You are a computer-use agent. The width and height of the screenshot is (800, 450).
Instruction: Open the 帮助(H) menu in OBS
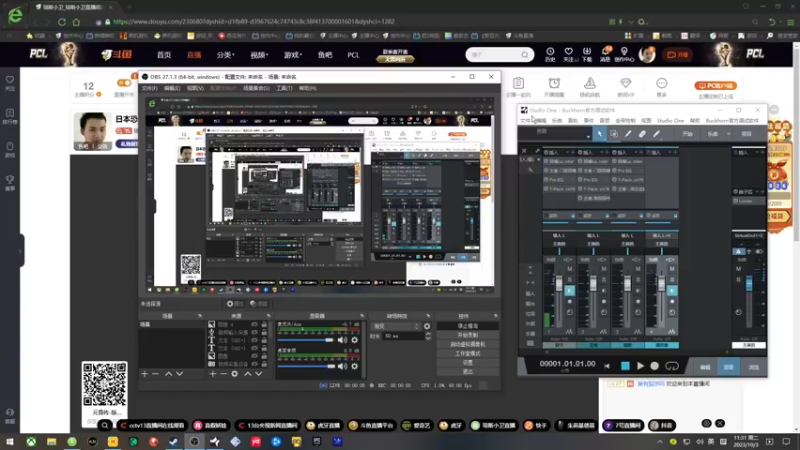[x=307, y=89]
